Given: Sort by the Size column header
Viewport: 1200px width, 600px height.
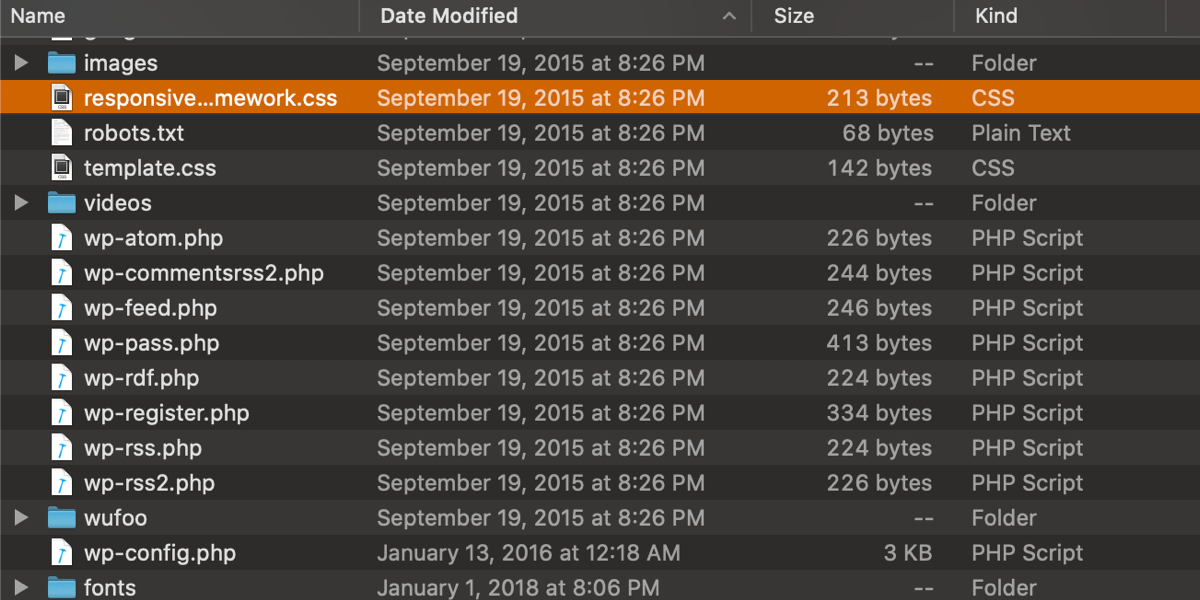Looking at the screenshot, I should 794,16.
